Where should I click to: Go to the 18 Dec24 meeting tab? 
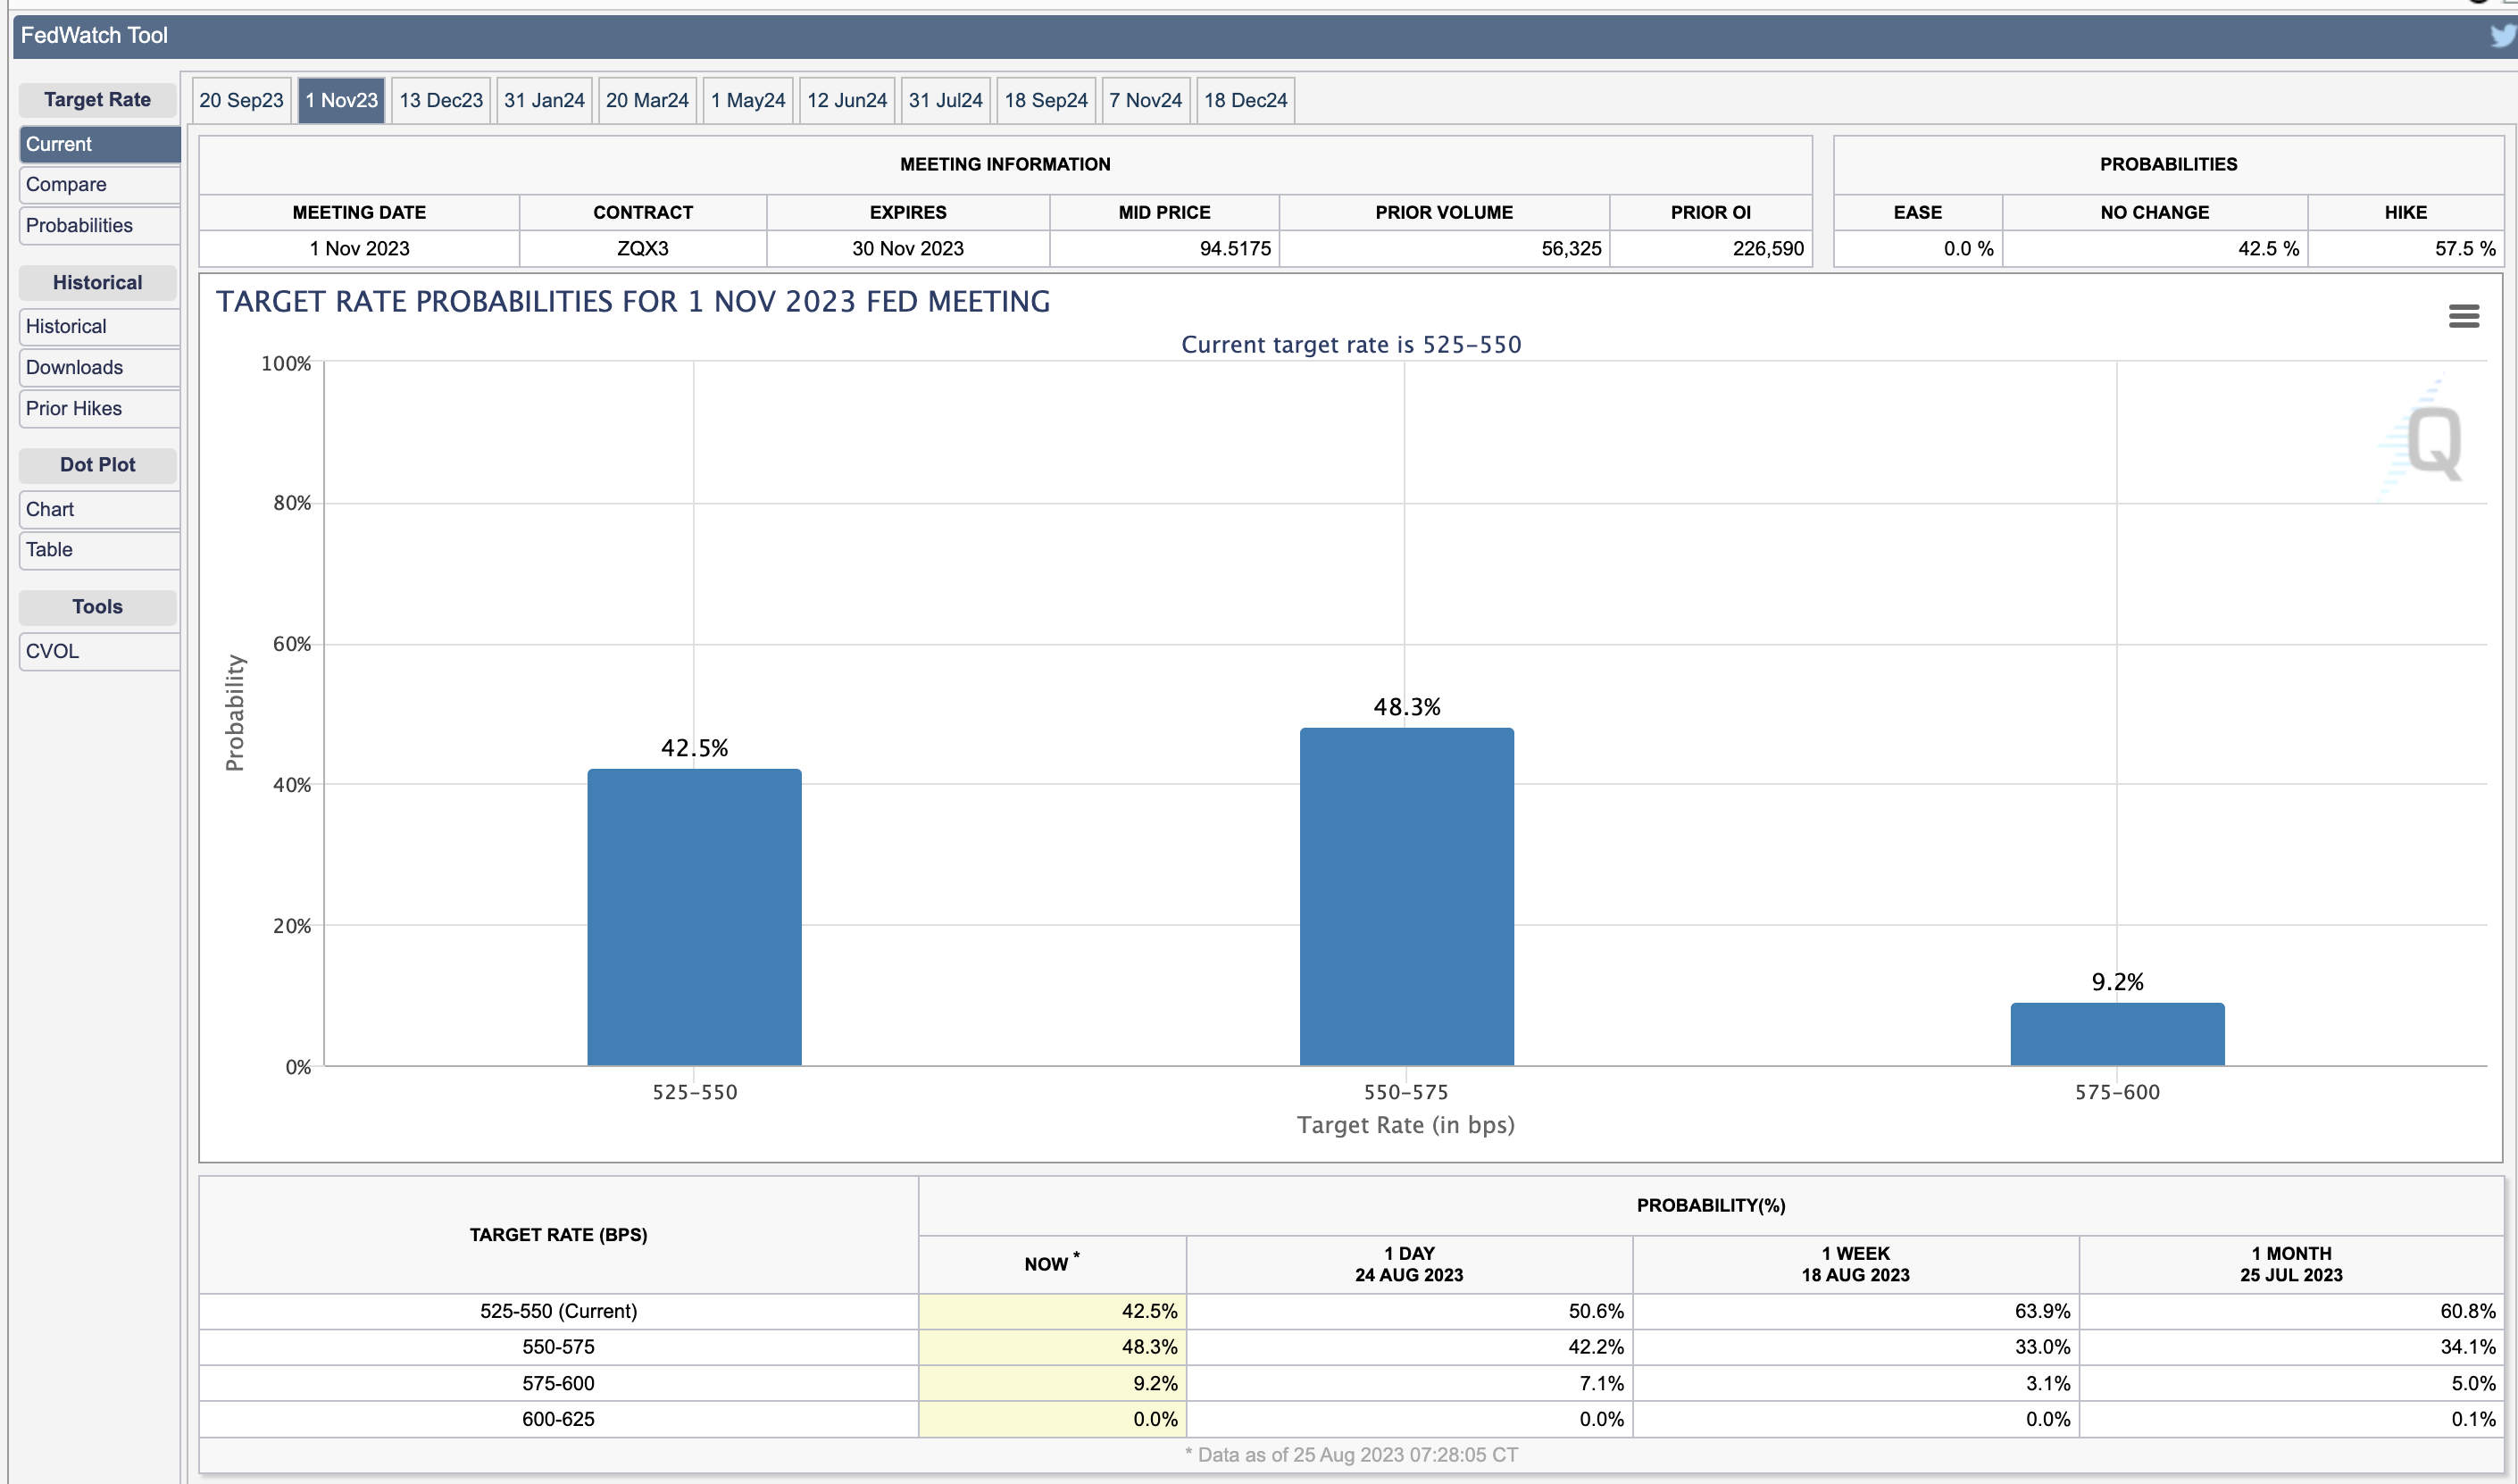(x=1245, y=100)
